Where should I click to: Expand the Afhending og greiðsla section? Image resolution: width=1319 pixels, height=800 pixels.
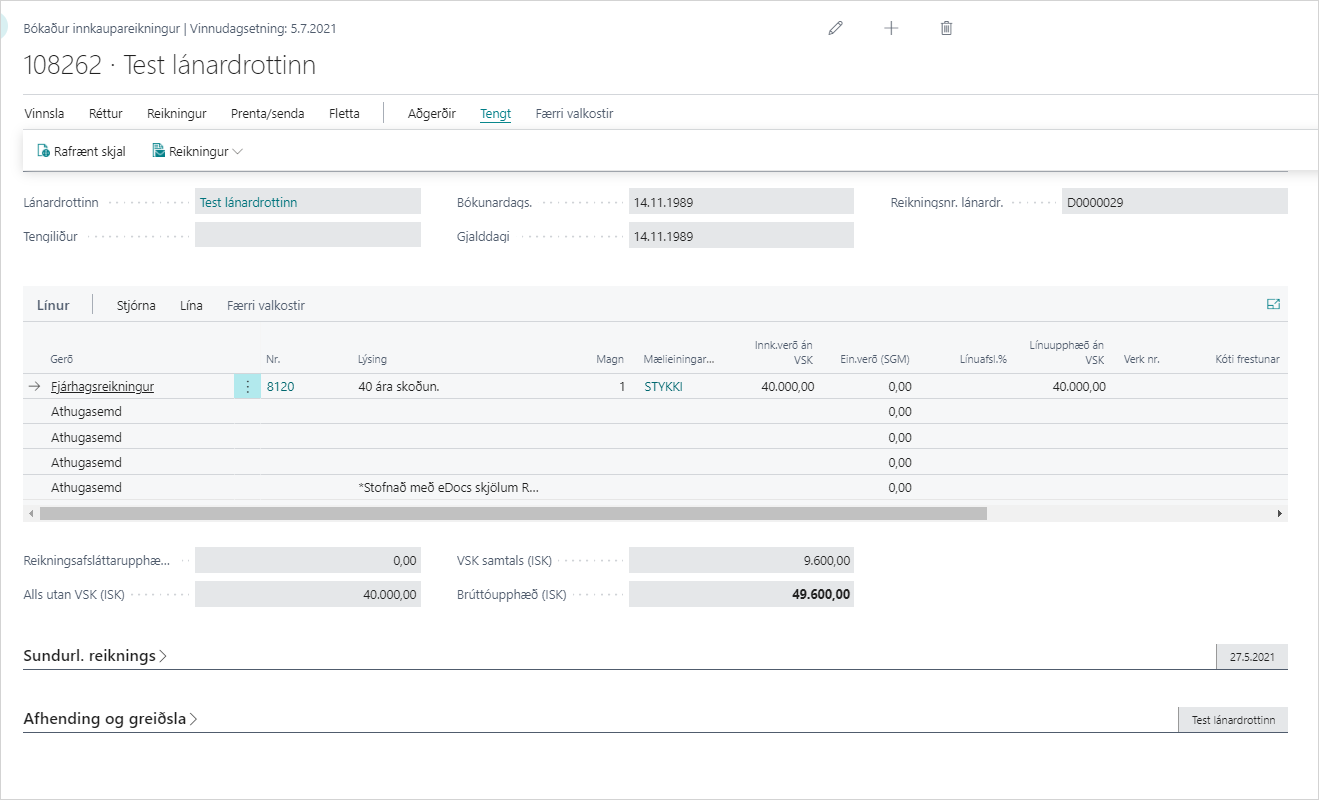(110, 718)
